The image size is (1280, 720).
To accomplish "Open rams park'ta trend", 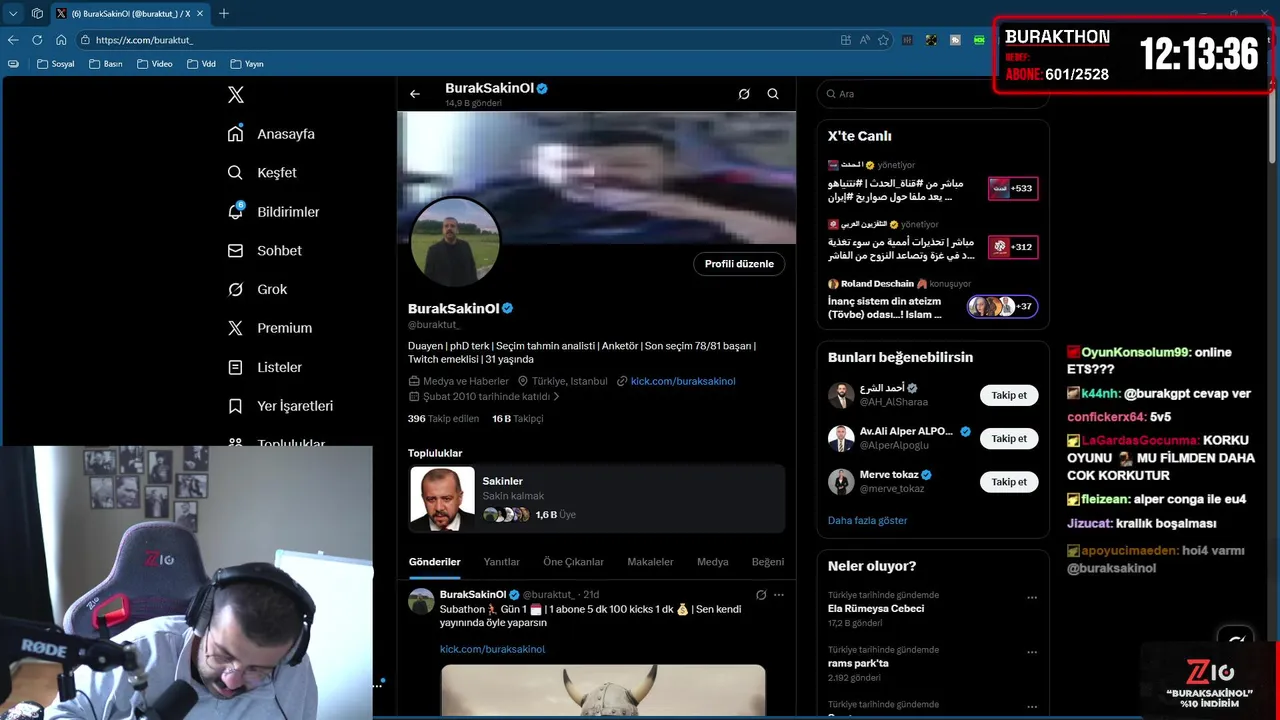I will pyautogui.click(x=858, y=663).
